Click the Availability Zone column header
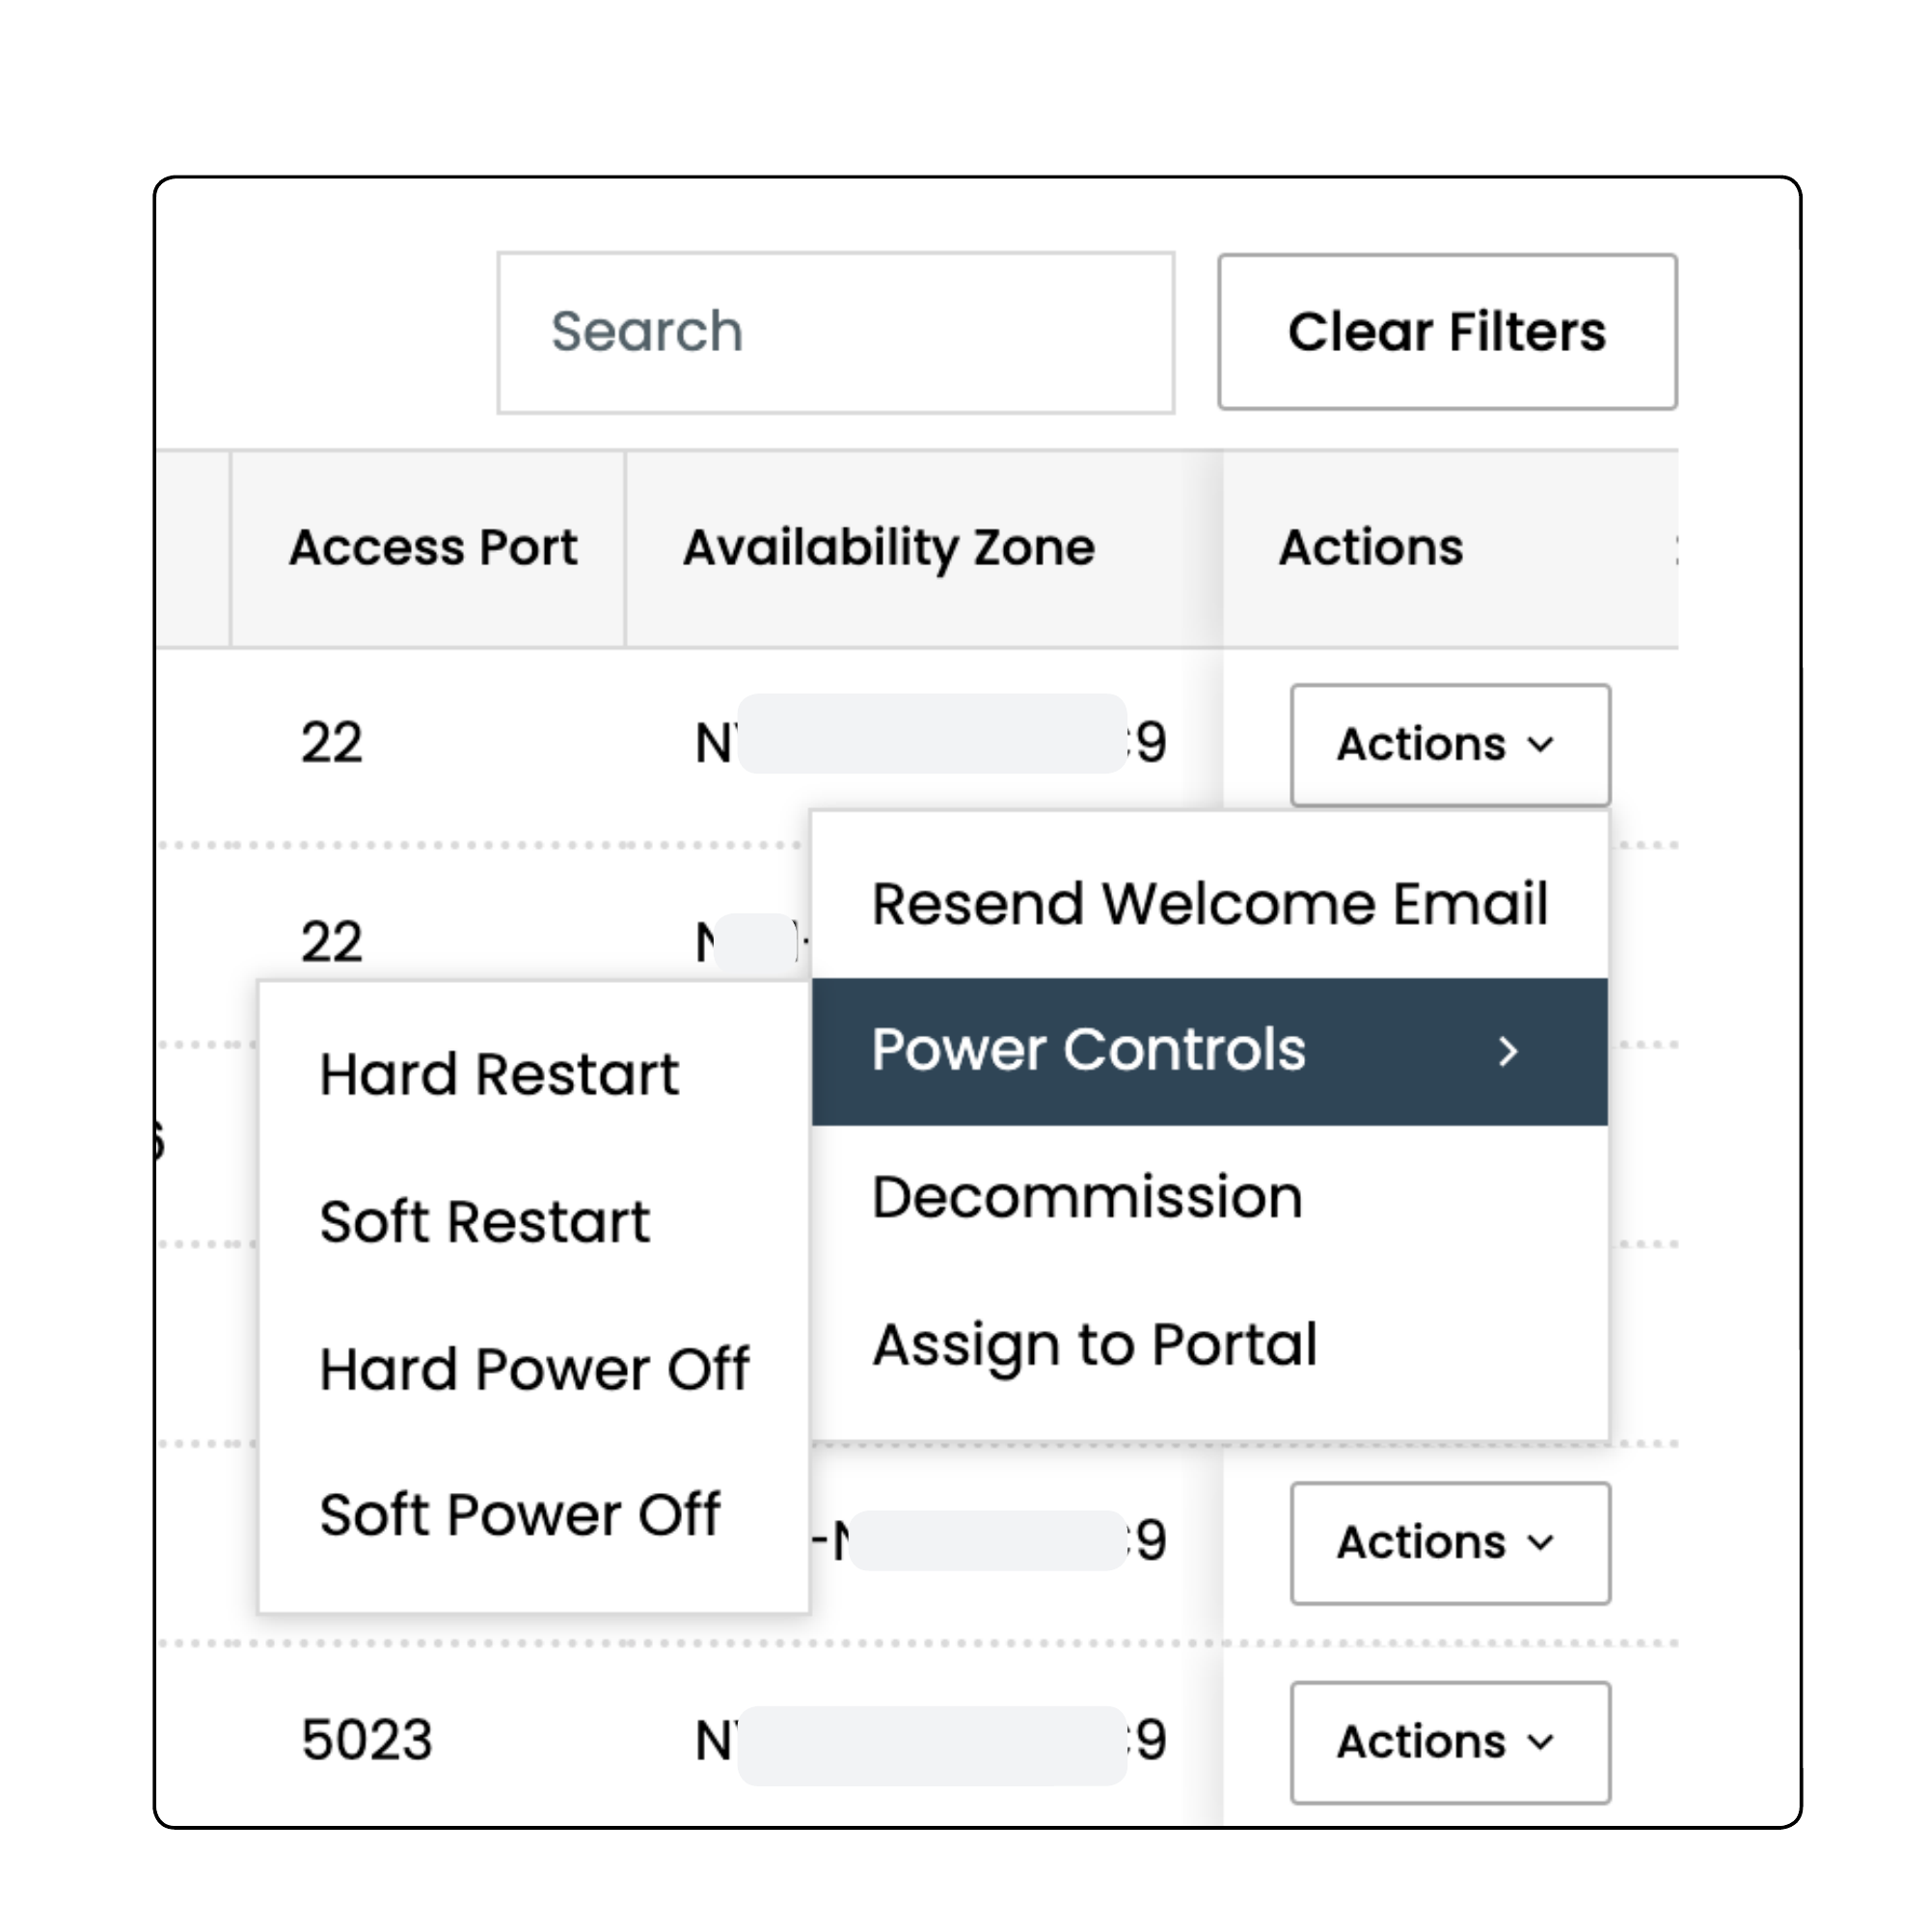 [889, 548]
